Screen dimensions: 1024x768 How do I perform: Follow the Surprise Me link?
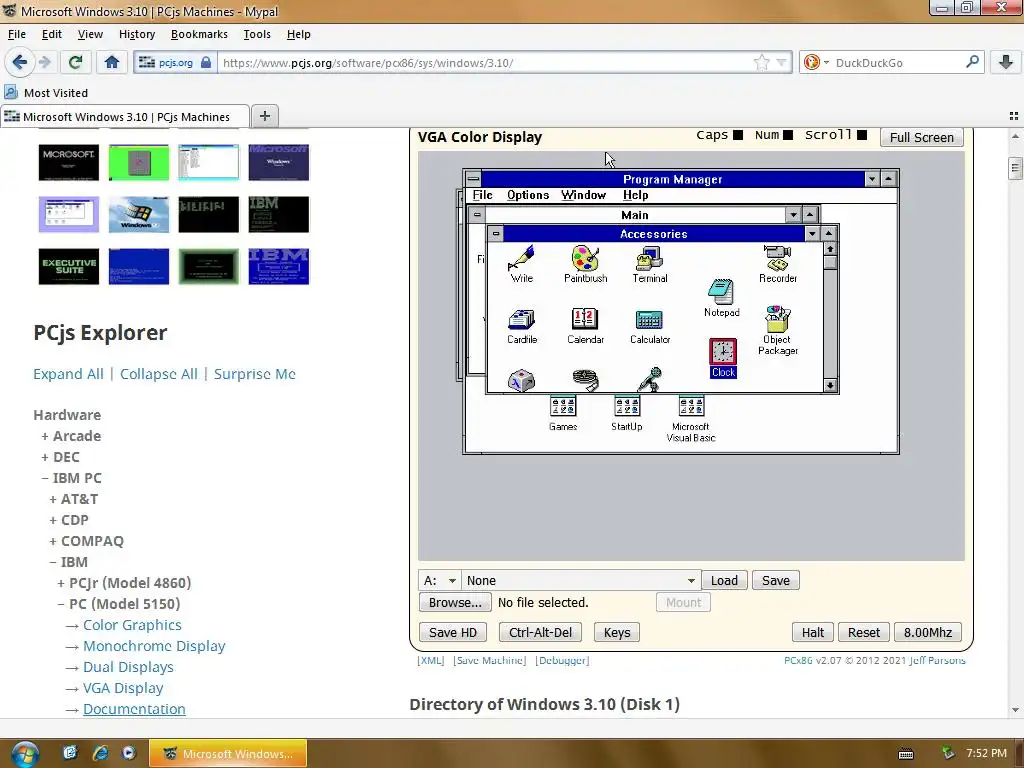(255, 374)
